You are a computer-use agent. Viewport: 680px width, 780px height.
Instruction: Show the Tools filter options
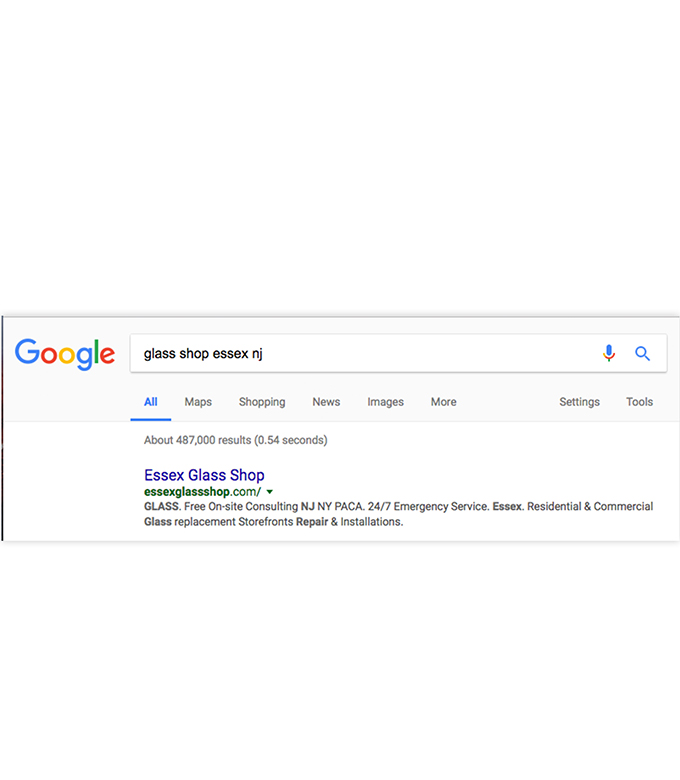tap(639, 401)
